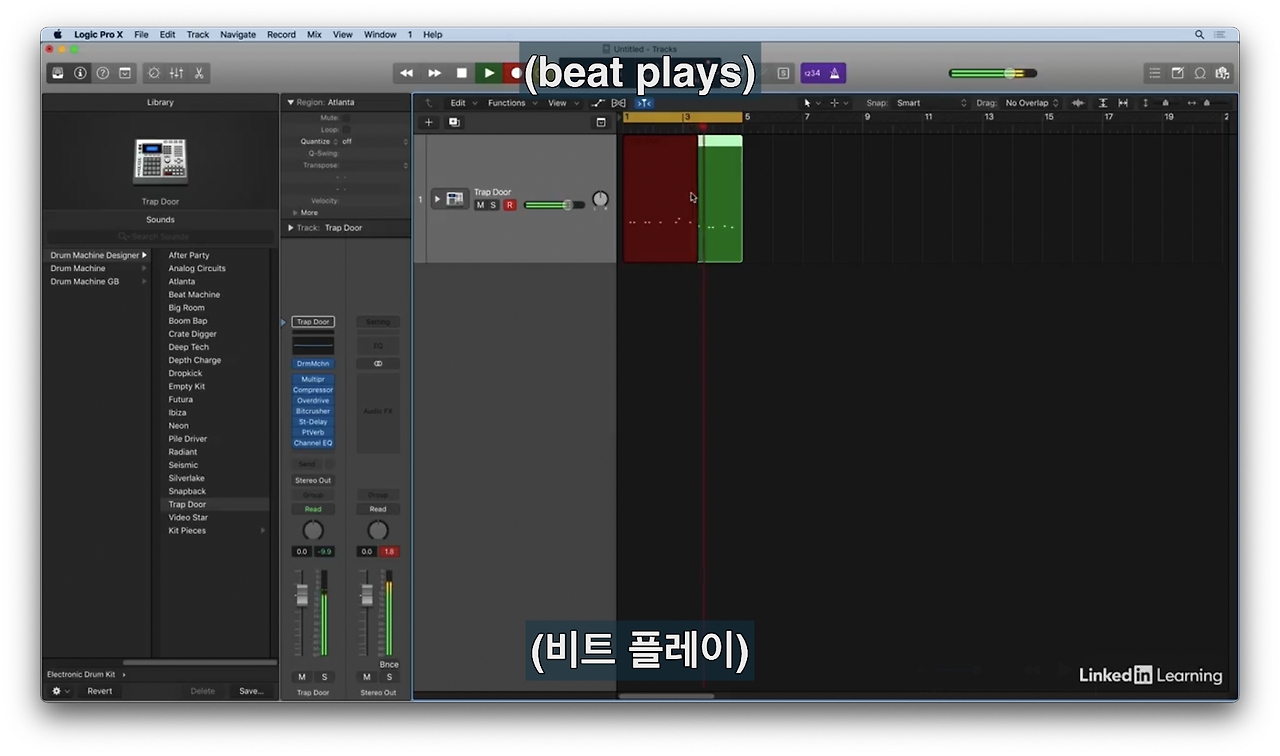Viewport: 1280px width, 756px height.
Task: Click the Spotlight search icon
Action: point(1200,34)
